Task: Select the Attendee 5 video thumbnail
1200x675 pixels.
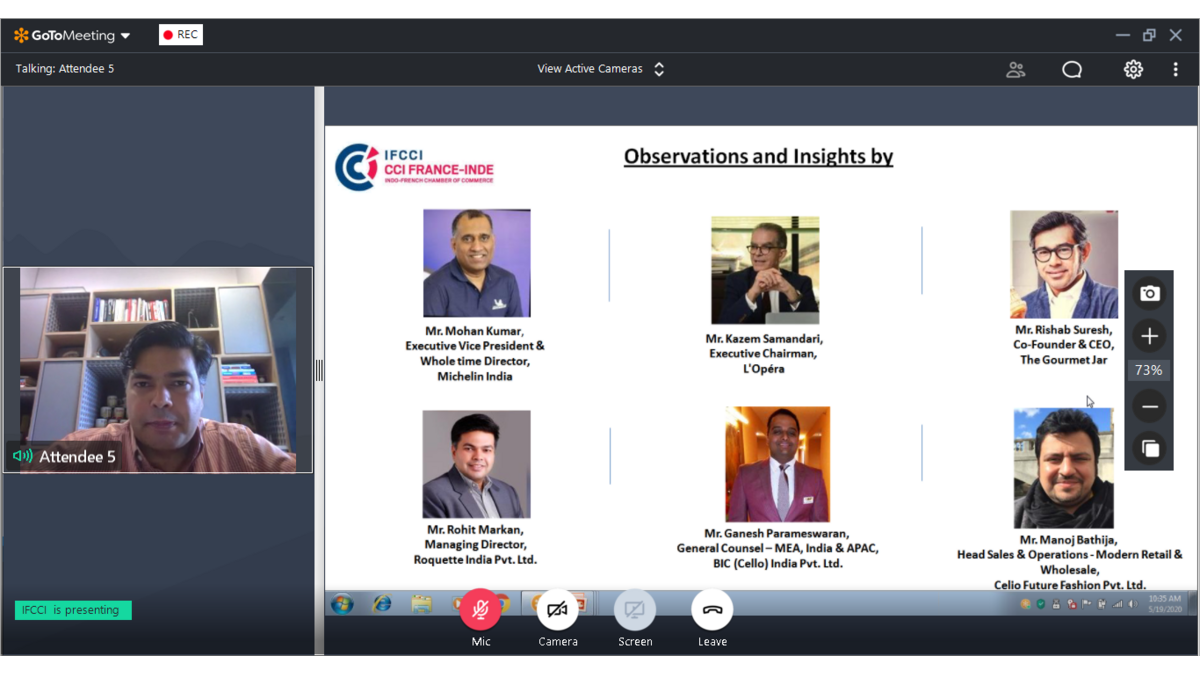Action: (x=158, y=369)
